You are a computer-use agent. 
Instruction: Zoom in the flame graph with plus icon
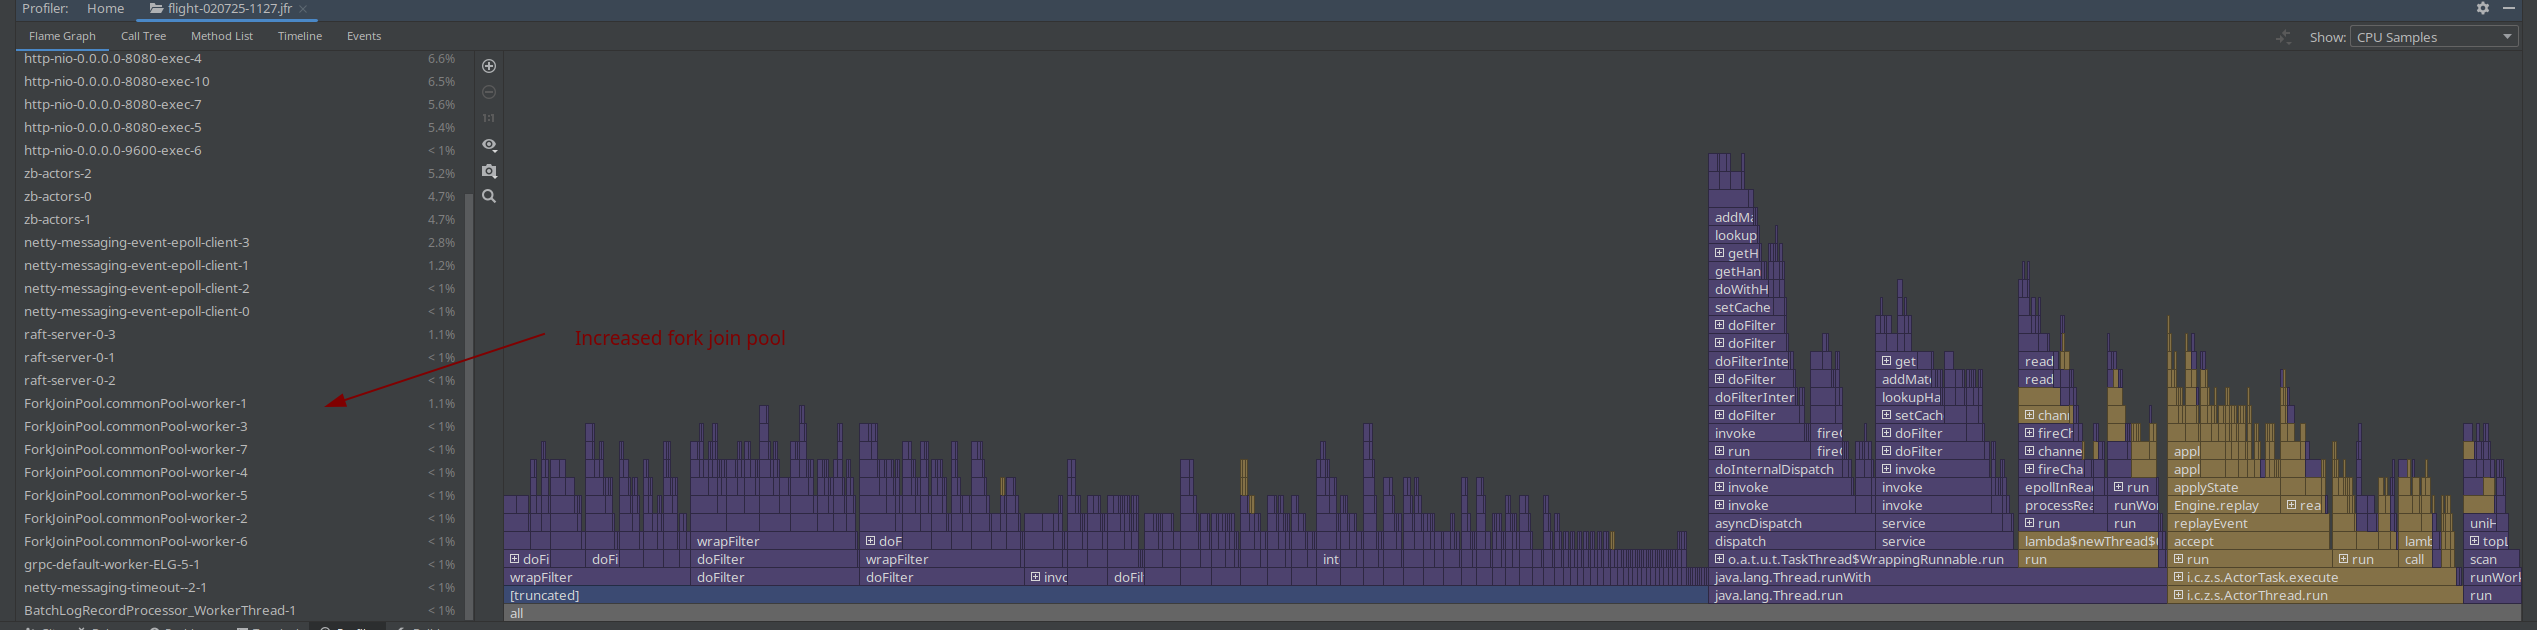[x=489, y=66]
